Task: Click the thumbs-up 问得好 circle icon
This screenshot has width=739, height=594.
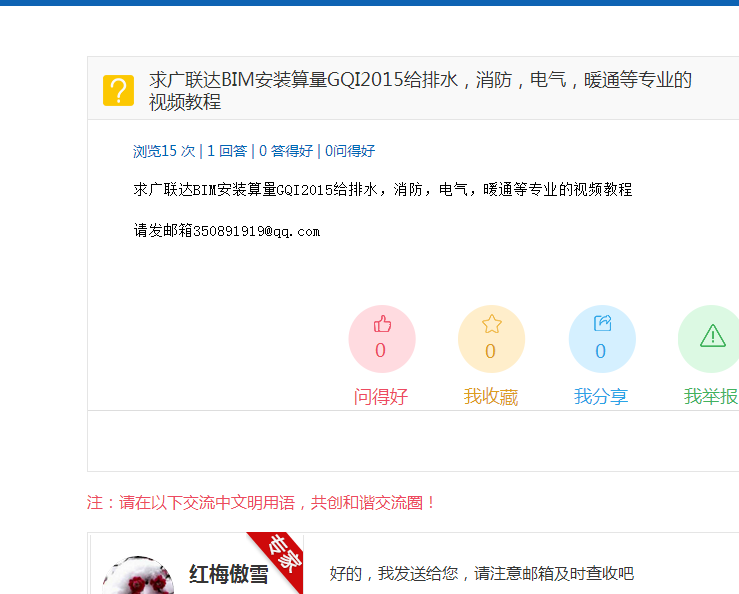Action: coord(382,339)
